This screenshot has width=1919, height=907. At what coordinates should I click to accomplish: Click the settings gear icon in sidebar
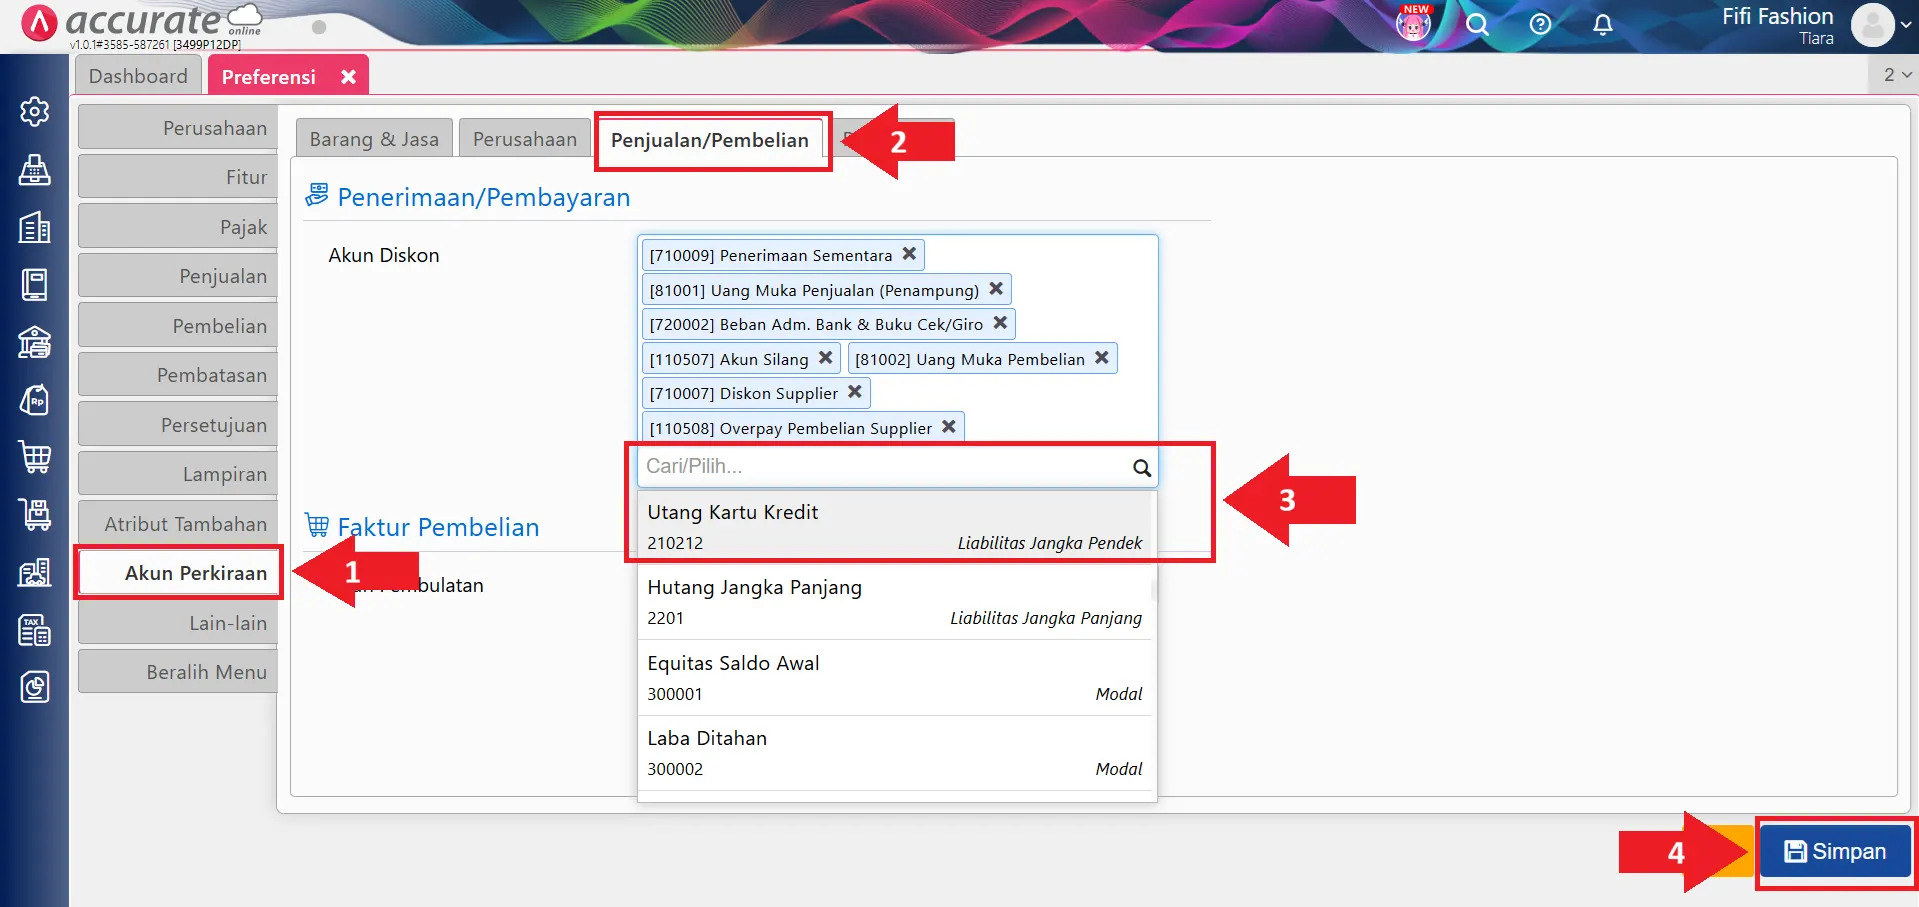35,111
